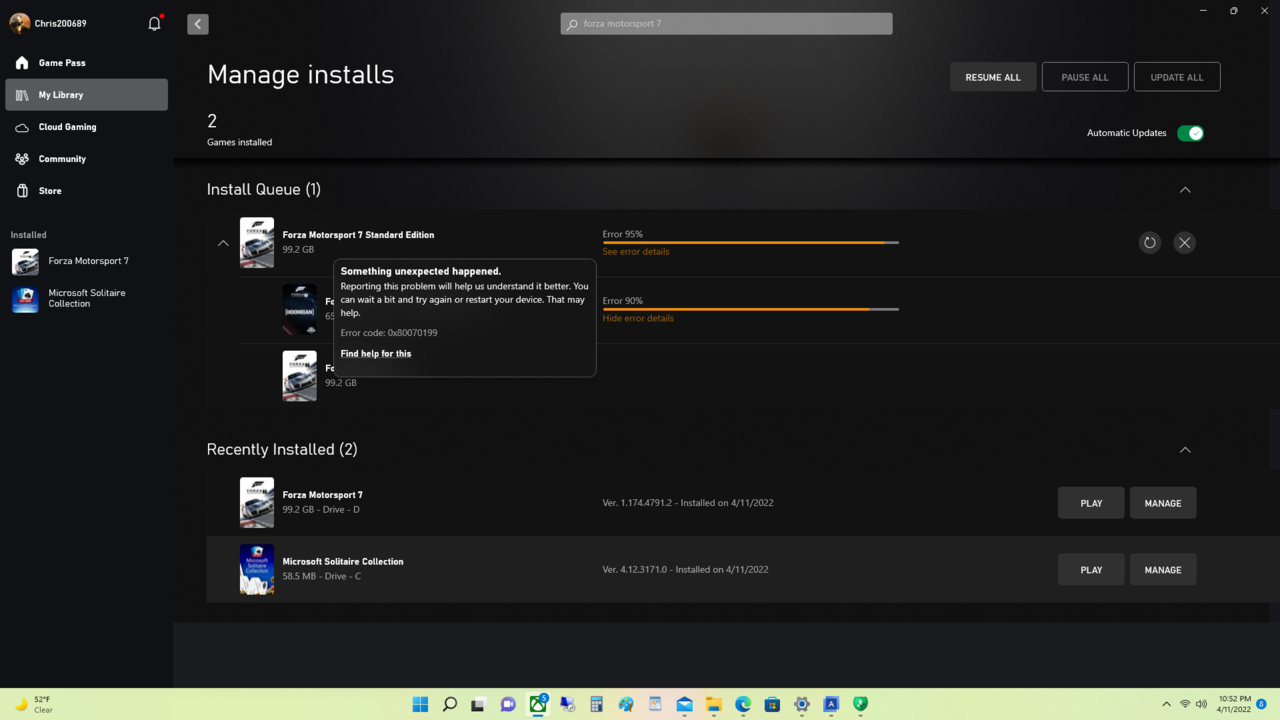Image resolution: width=1280 pixels, height=720 pixels.
Task: Open the Chris200689 profile avatar
Action: pos(19,23)
